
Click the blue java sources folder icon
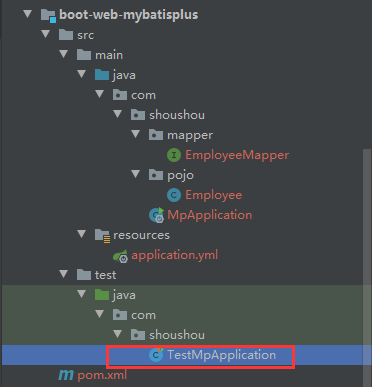coord(102,75)
